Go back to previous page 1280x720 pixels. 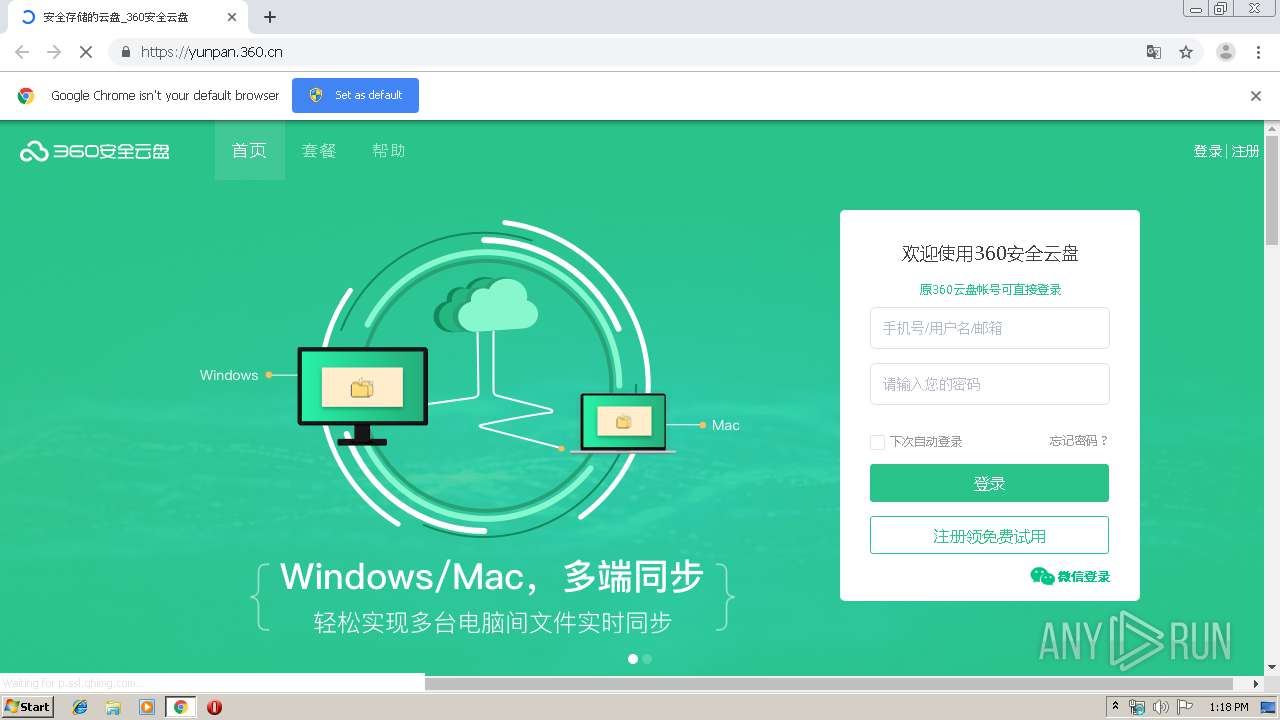22,52
